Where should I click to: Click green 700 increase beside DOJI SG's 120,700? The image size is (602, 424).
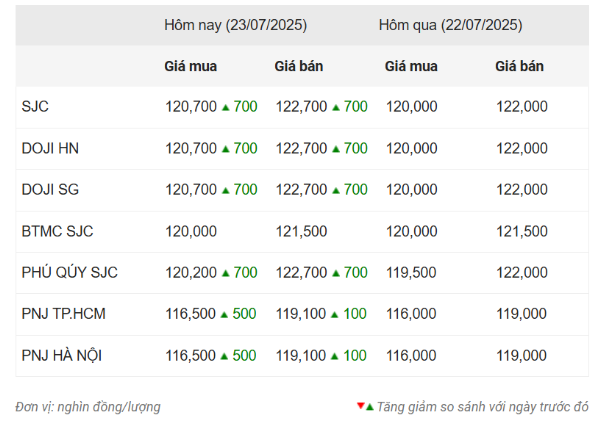[x=245, y=190]
